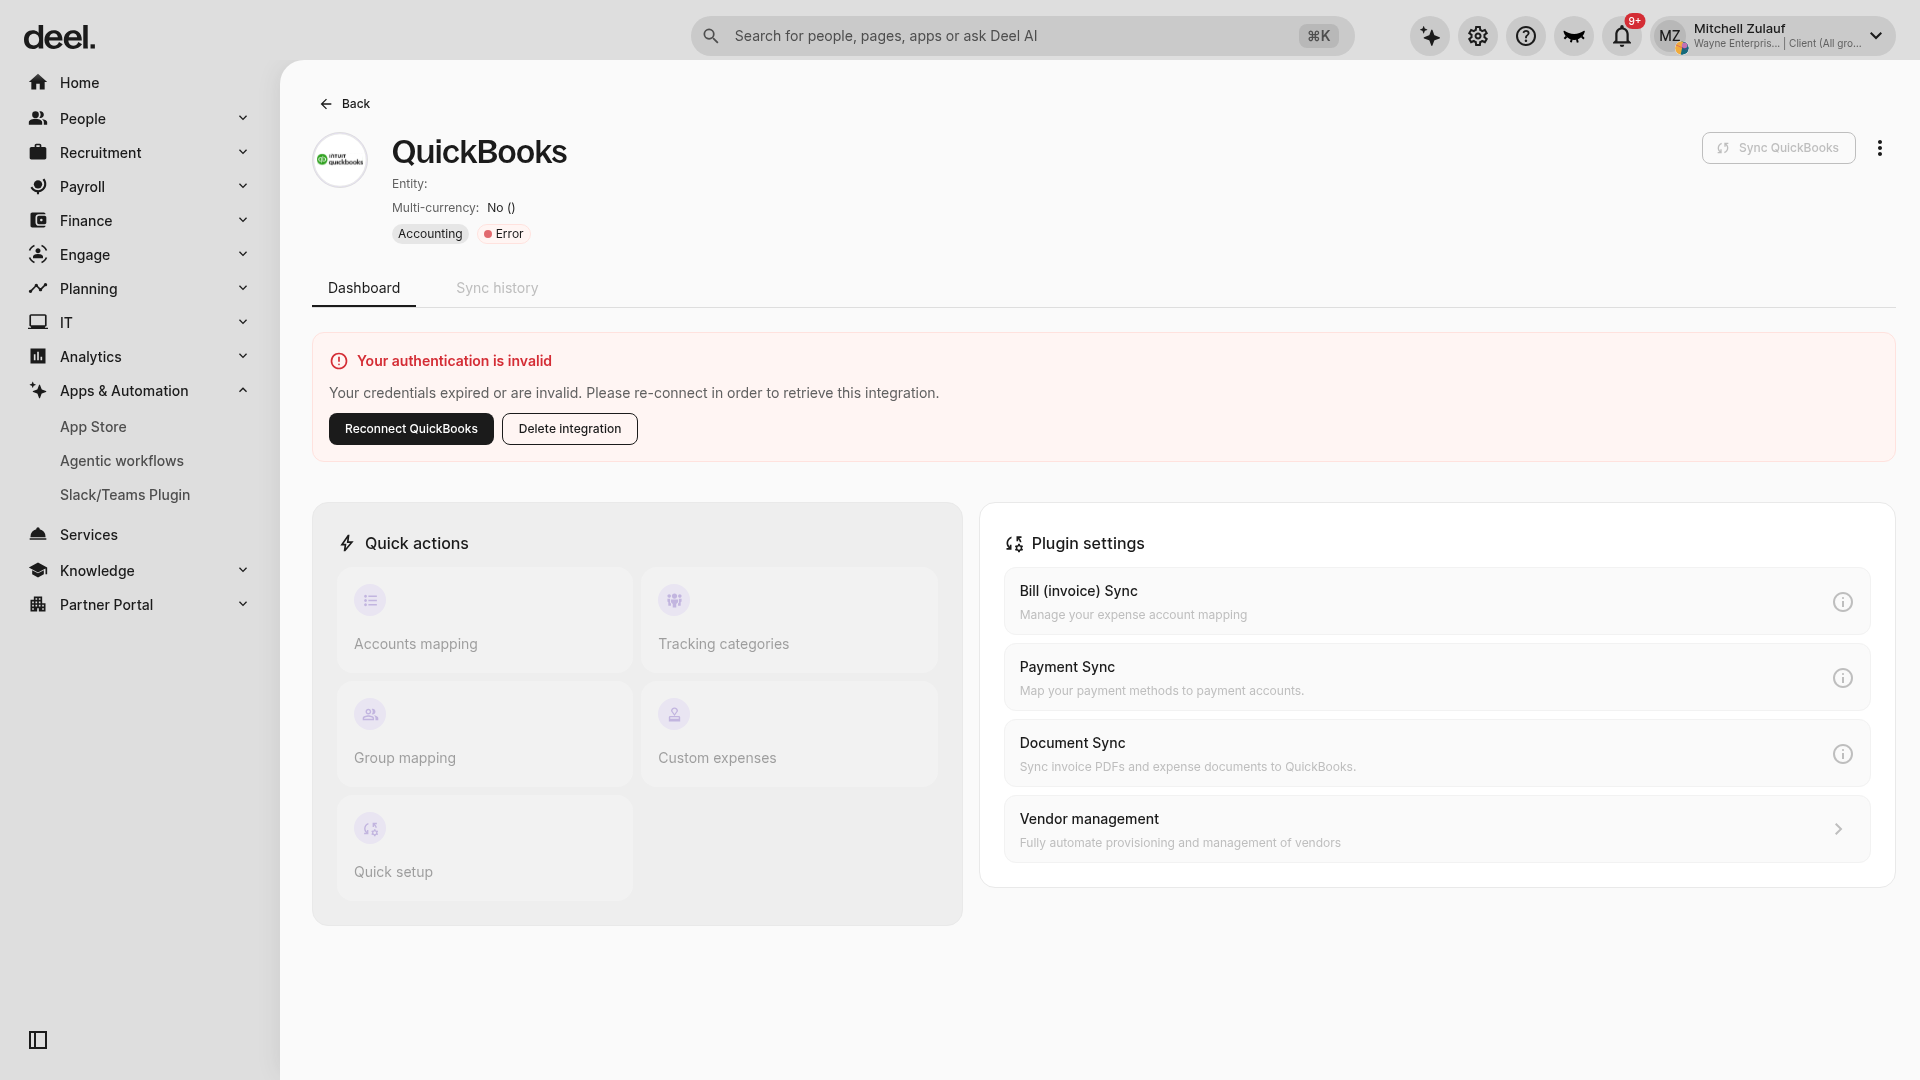
Task: Open Quick setup quick action
Action: coord(485,848)
